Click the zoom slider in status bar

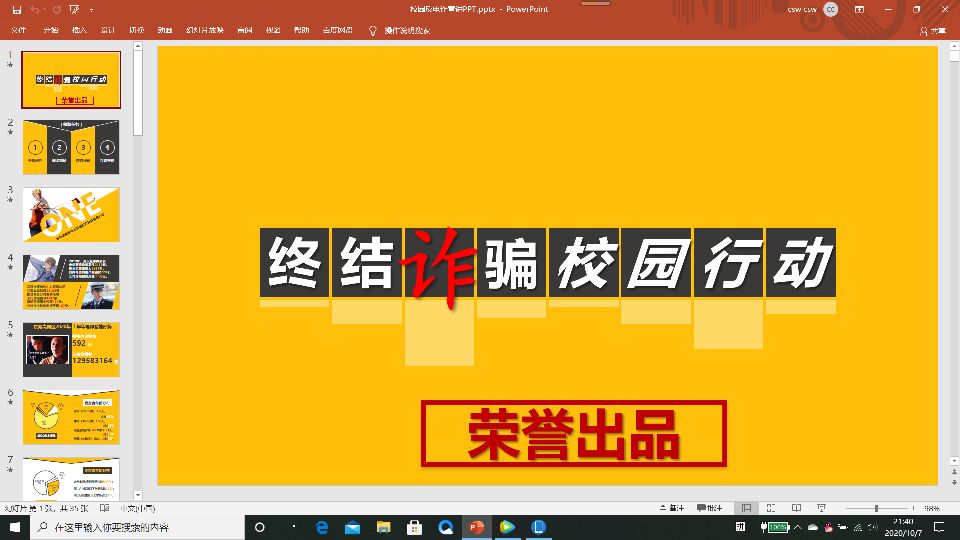point(876,508)
